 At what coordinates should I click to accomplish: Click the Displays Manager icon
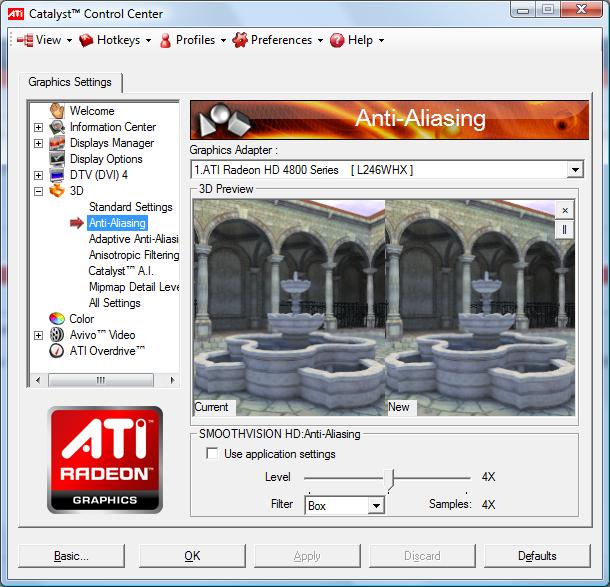pyautogui.click(x=57, y=143)
